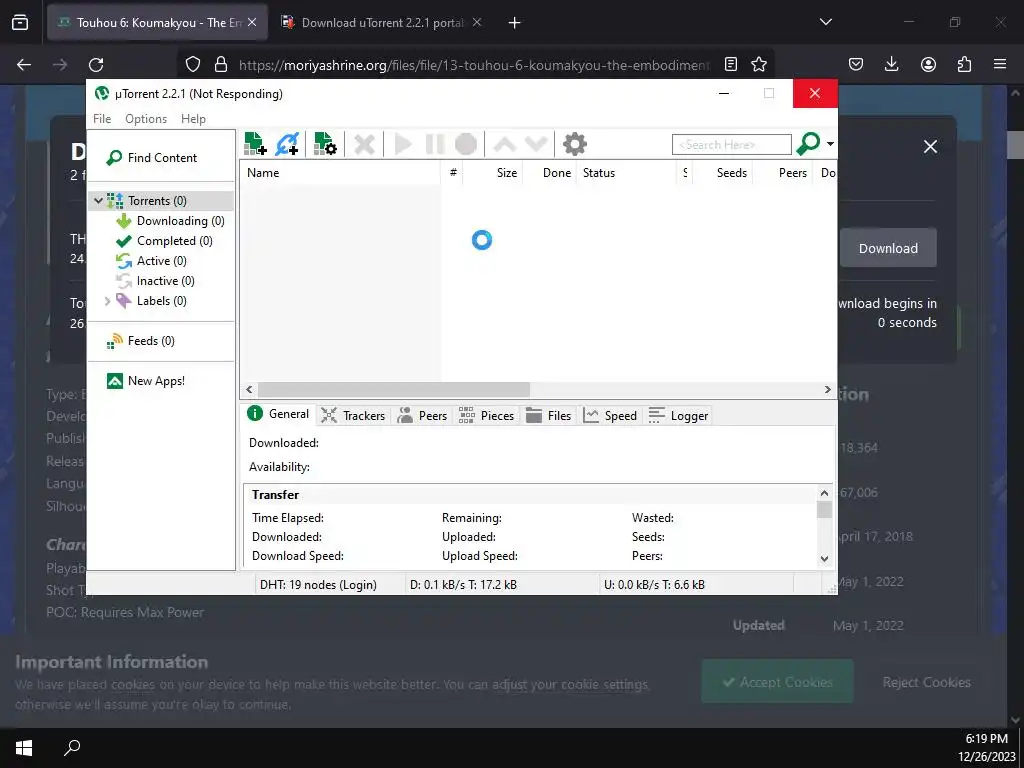Viewport: 1024px width, 768px height.
Task: Open the Help menu in uTorrent
Action: pos(193,119)
